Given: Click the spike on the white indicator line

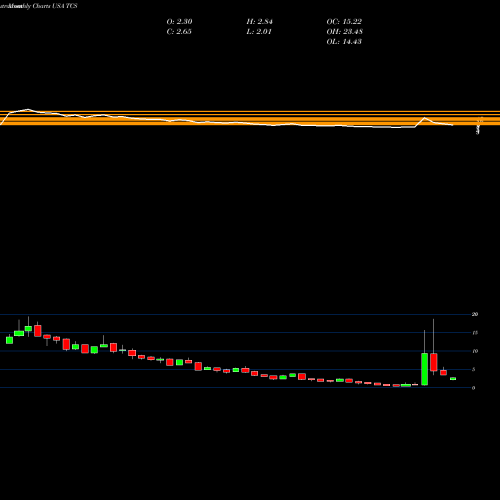Looking at the screenshot, I should [424, 118].
